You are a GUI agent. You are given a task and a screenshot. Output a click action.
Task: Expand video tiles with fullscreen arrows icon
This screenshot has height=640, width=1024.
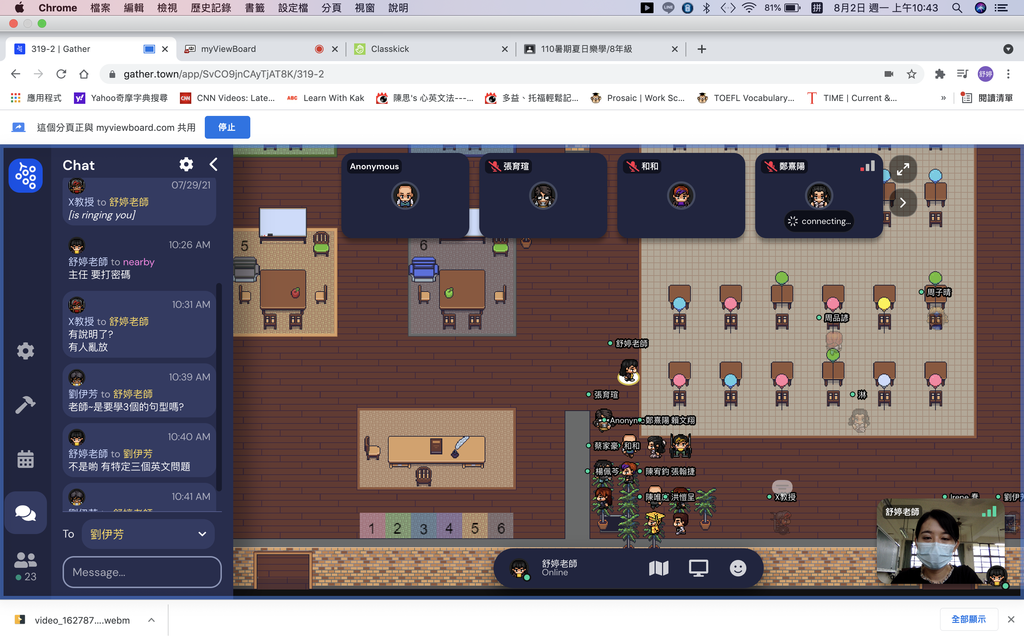(x=903, y=170)
